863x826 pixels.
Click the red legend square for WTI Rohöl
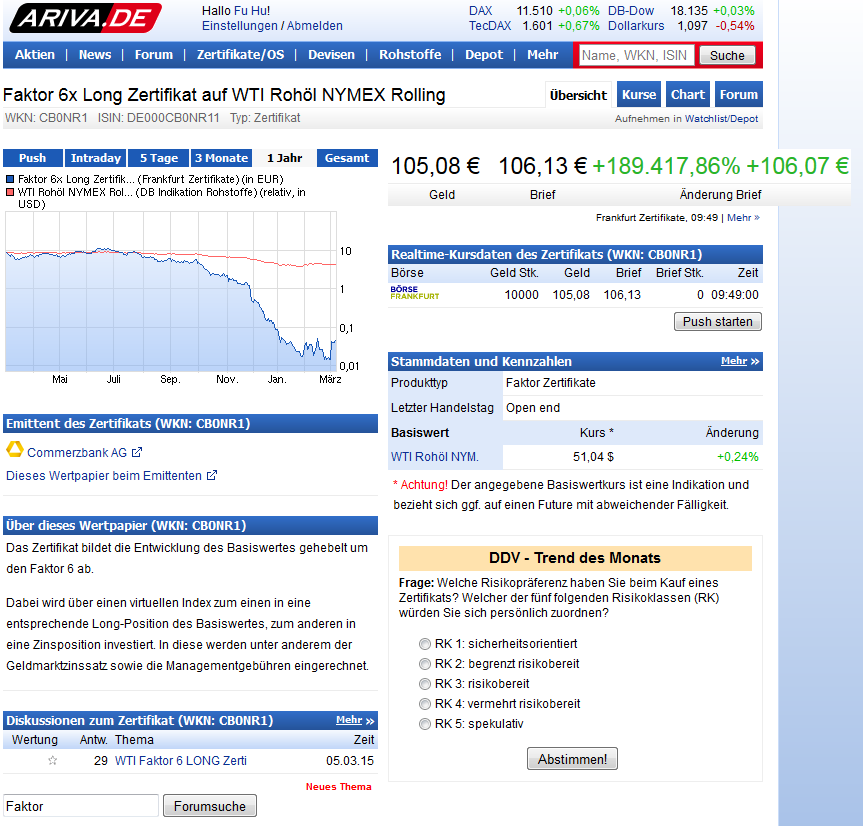(x=10, y=192)
